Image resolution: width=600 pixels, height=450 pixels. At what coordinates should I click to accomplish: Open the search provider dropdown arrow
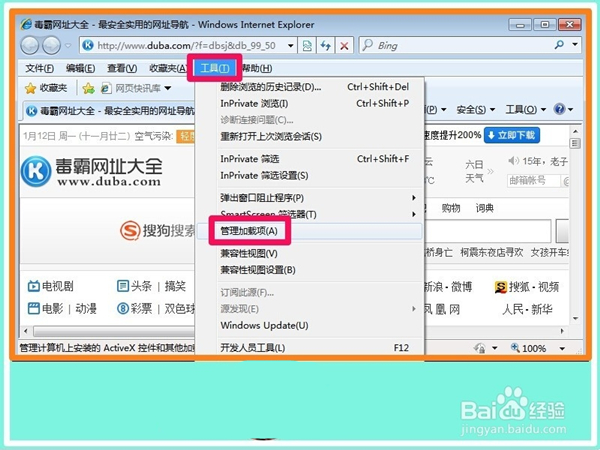(575, 44)
